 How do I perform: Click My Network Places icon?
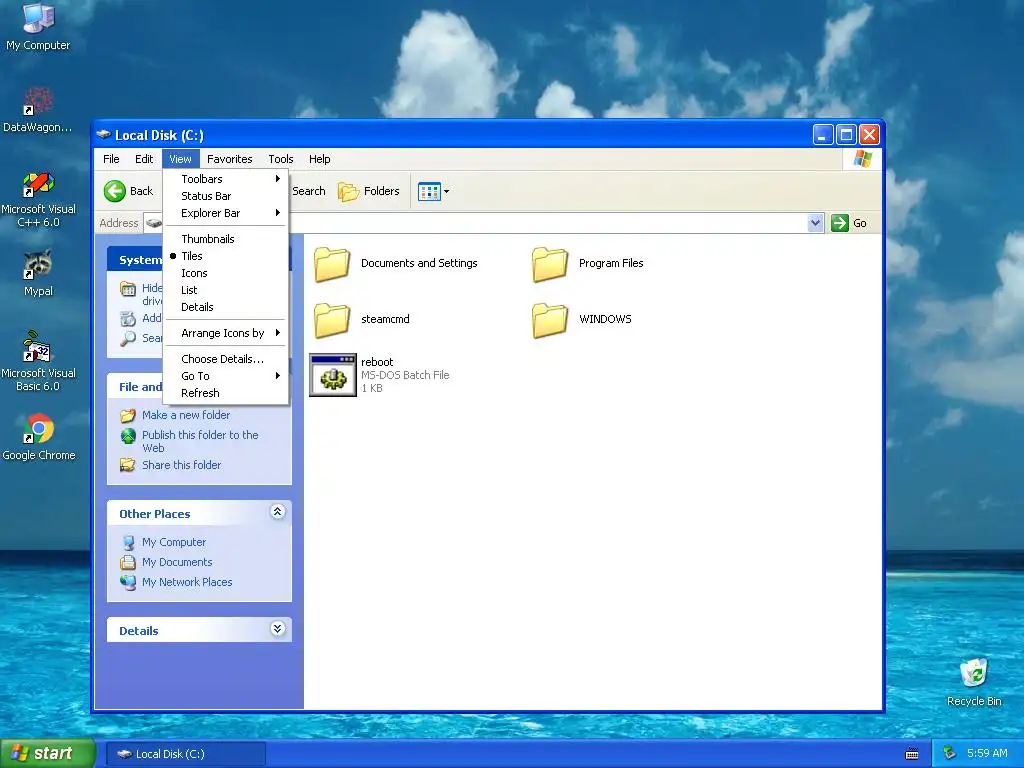tap(128, 582)
